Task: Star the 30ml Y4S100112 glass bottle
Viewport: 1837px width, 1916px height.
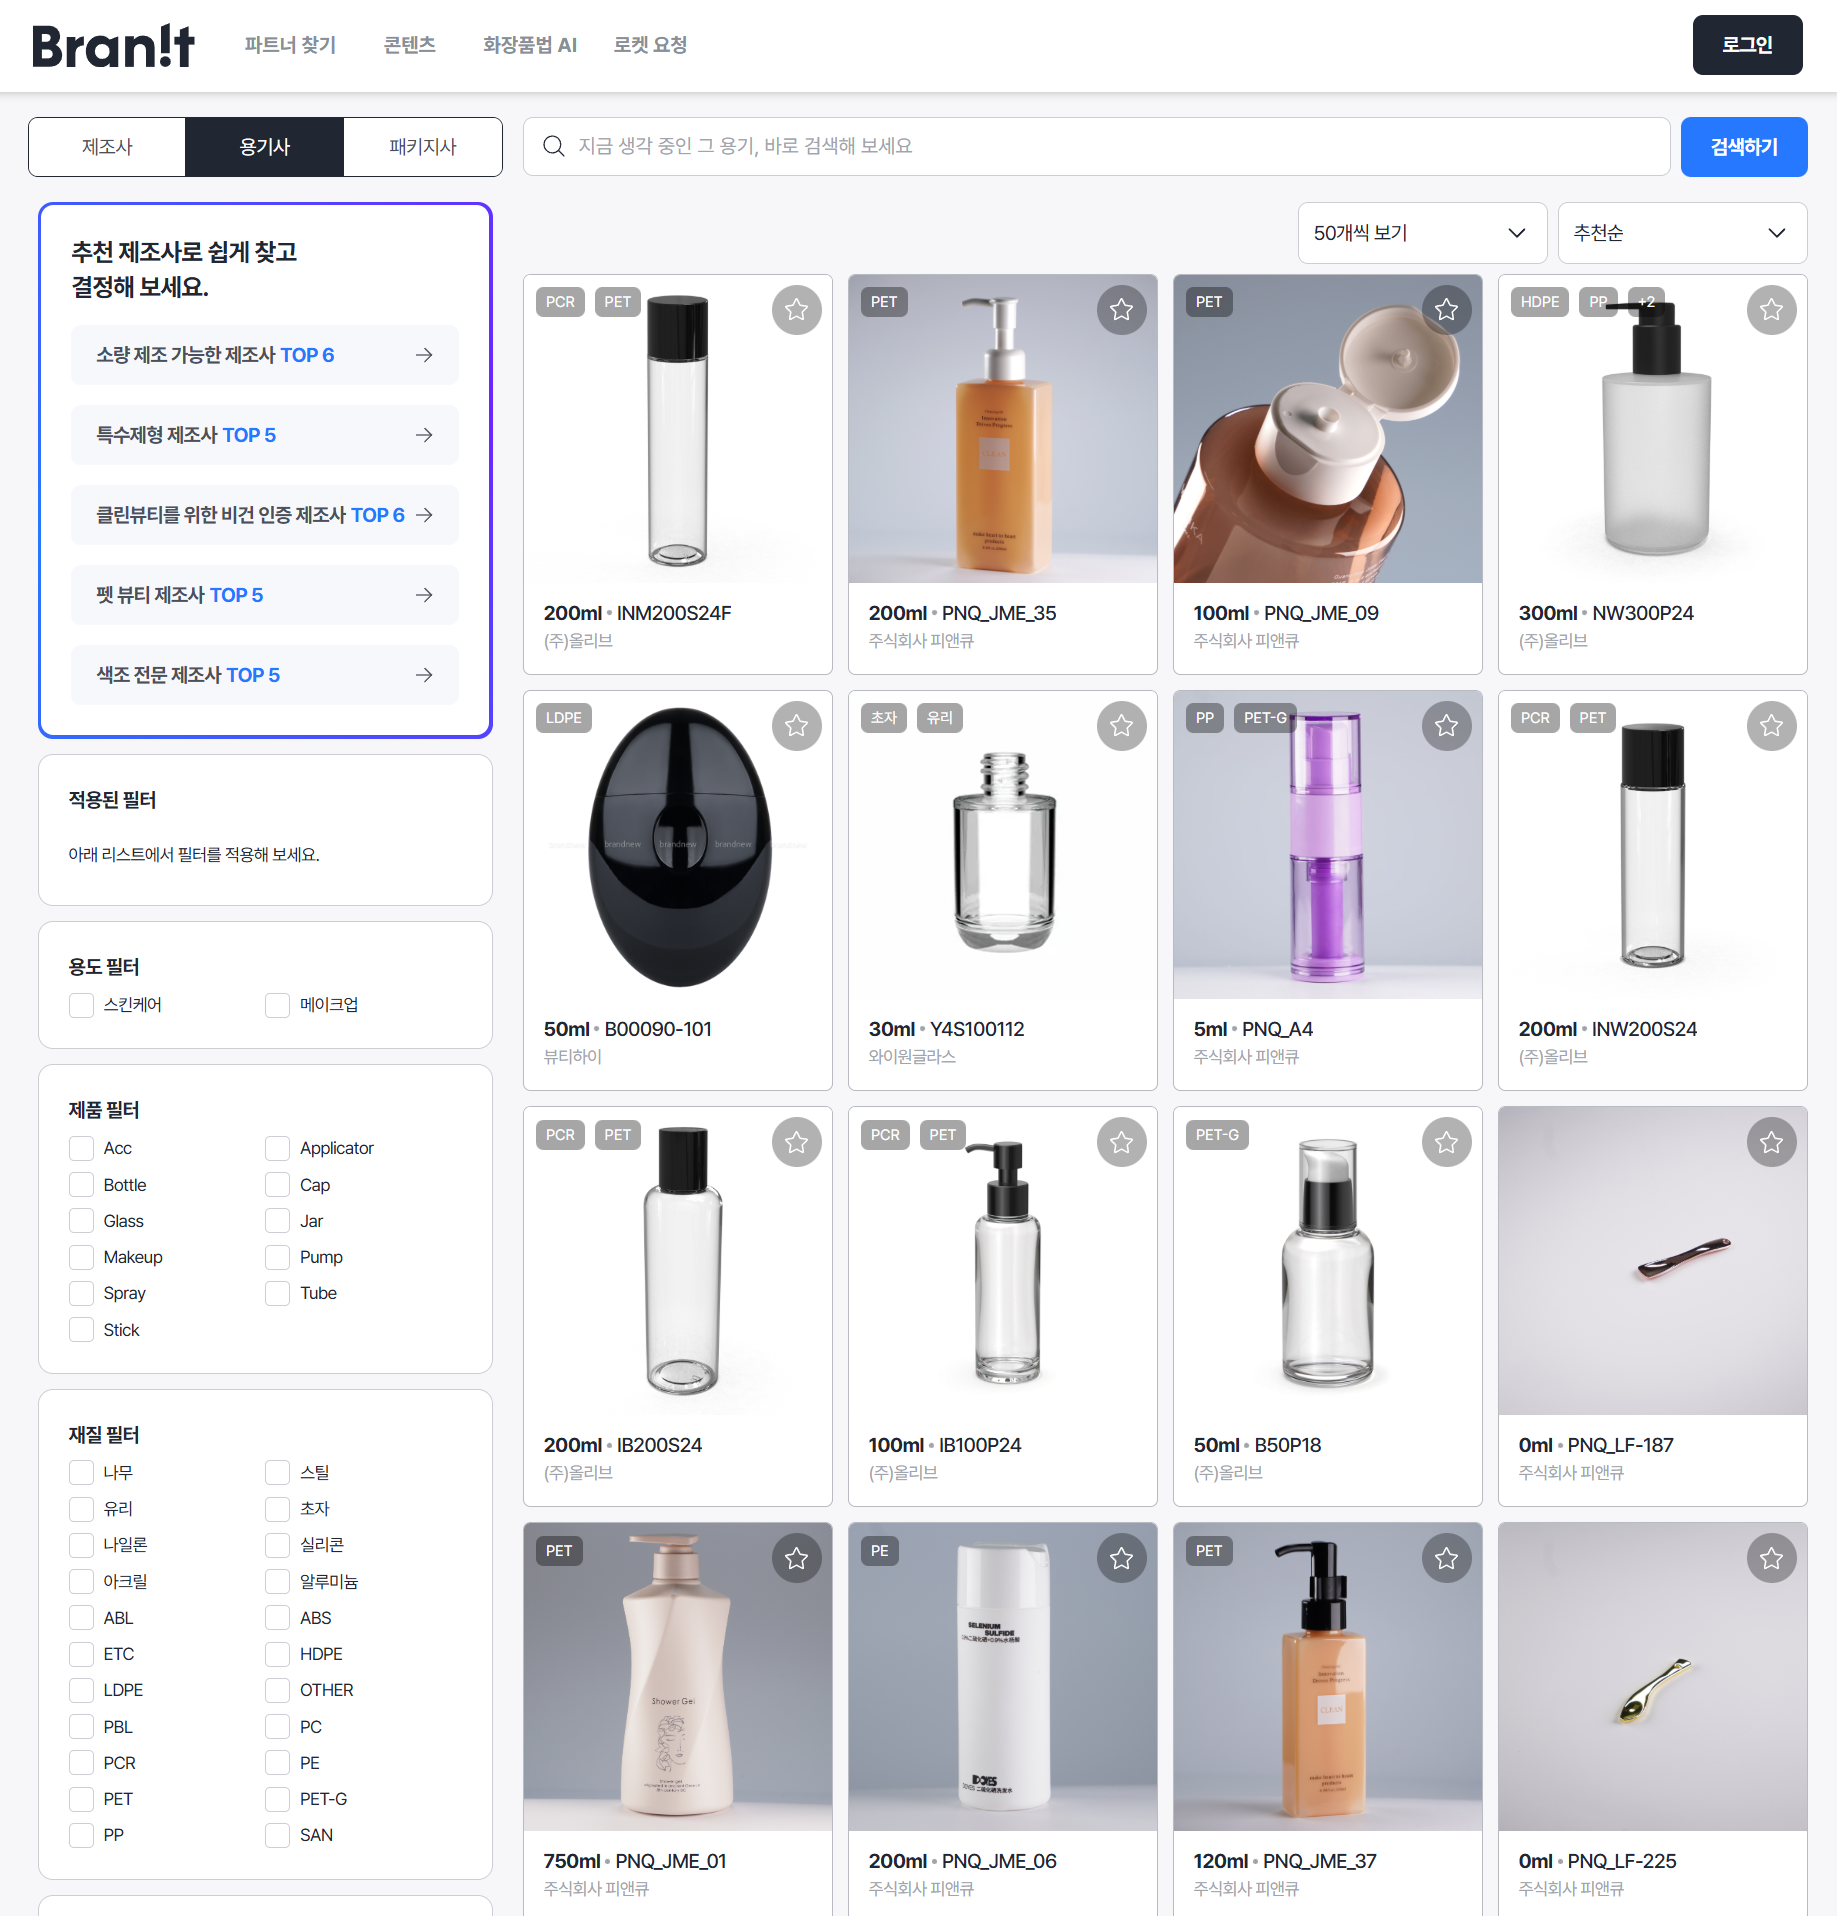Action: [1121, 726]
